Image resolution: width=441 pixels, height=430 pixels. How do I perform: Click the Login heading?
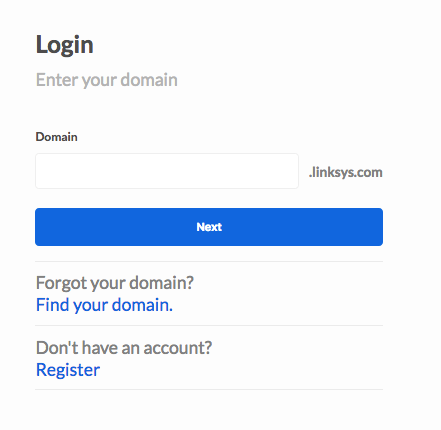pos(65,46)
